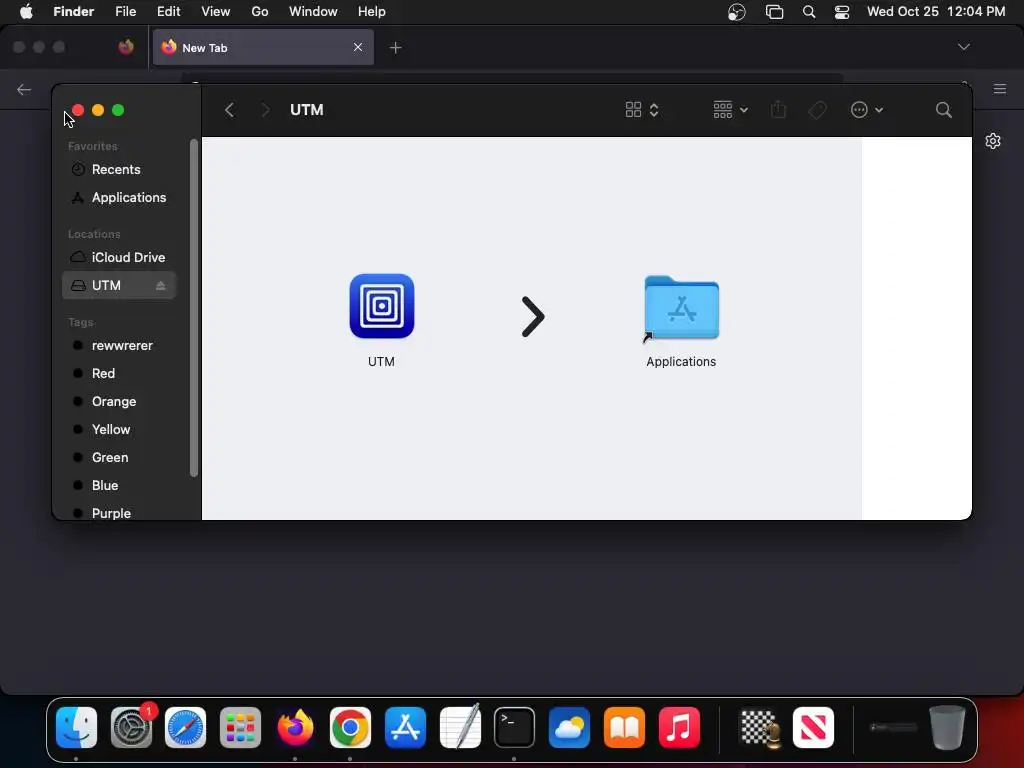Select the Yellow tag
Image resolution: width=1024 pixels, height=768 pixels.
click(x=119, y=430)
